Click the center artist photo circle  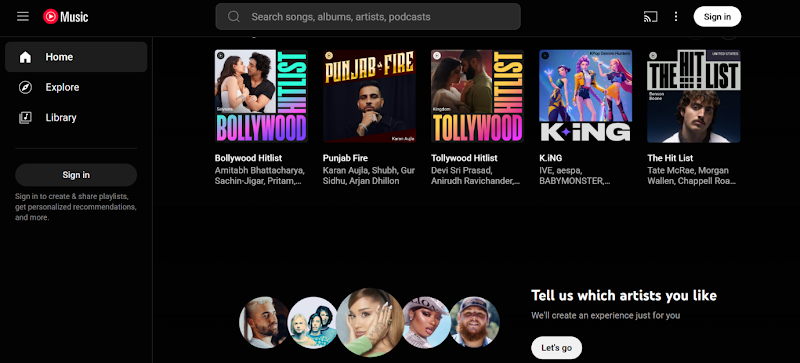(370, 323)
